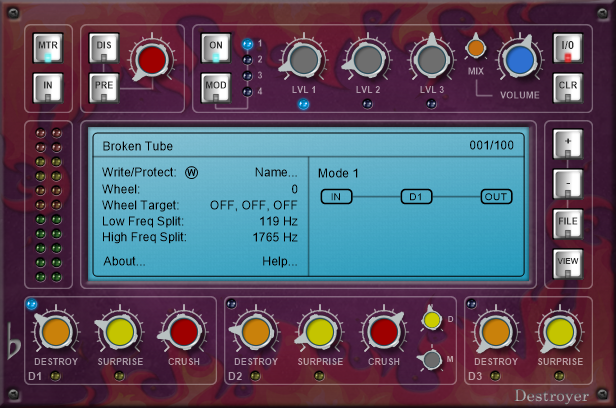The width and height of the screenshot is (616, 408).
Task: Click the red knob beside DIS
Action: click(x=150, y=60)
